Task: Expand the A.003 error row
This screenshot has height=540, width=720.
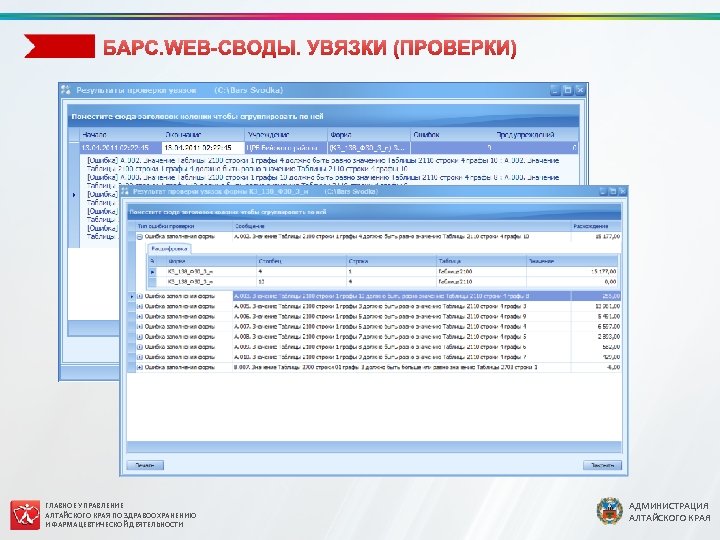Action: coord(140,297)
